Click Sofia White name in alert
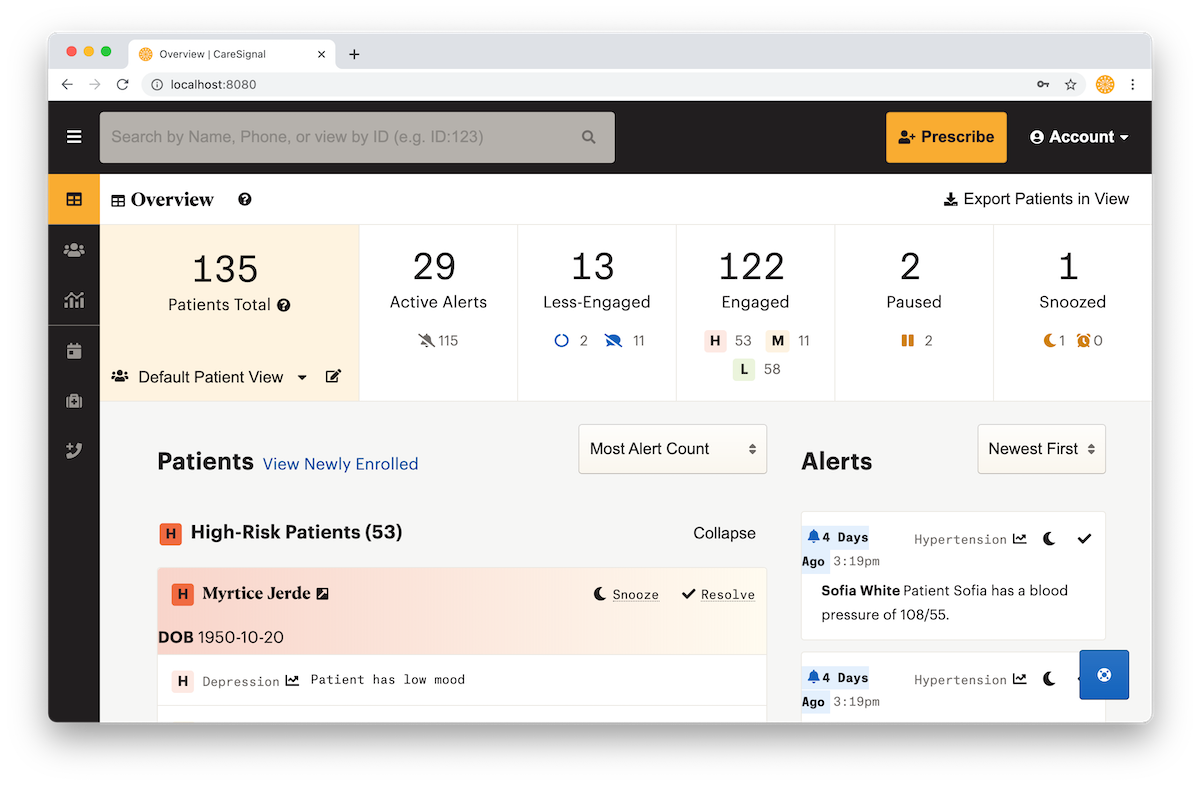The width and height of the screenshot is (1200, 786). pyautogui.click(x=861, y=591)
